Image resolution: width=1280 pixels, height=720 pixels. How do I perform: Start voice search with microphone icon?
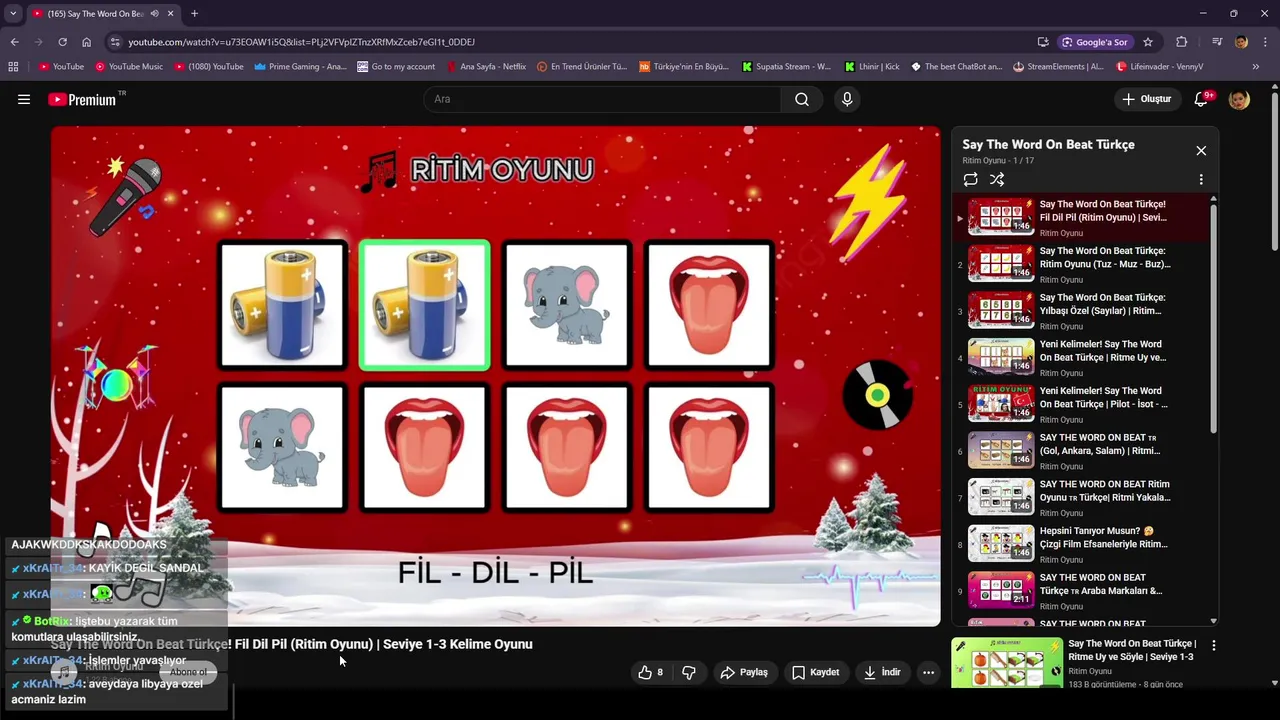pyautogui.click(x=847, y=99)
